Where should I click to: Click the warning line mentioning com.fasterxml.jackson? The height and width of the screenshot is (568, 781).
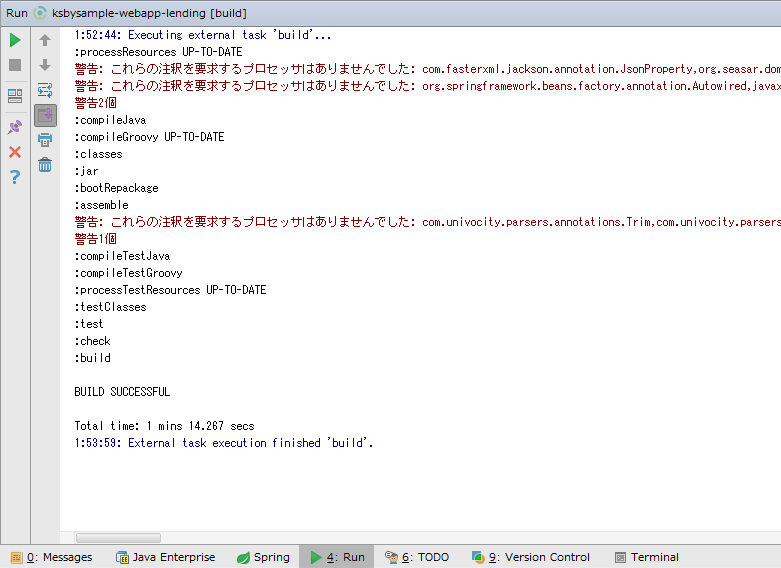pyautogui.click(x=427, y=69)
